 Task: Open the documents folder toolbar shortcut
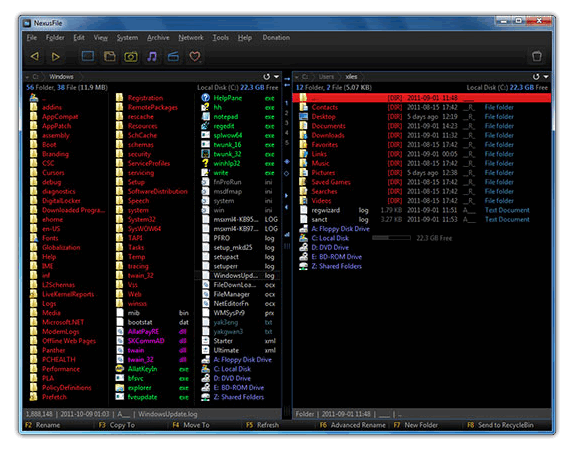[x=109, y=56]
